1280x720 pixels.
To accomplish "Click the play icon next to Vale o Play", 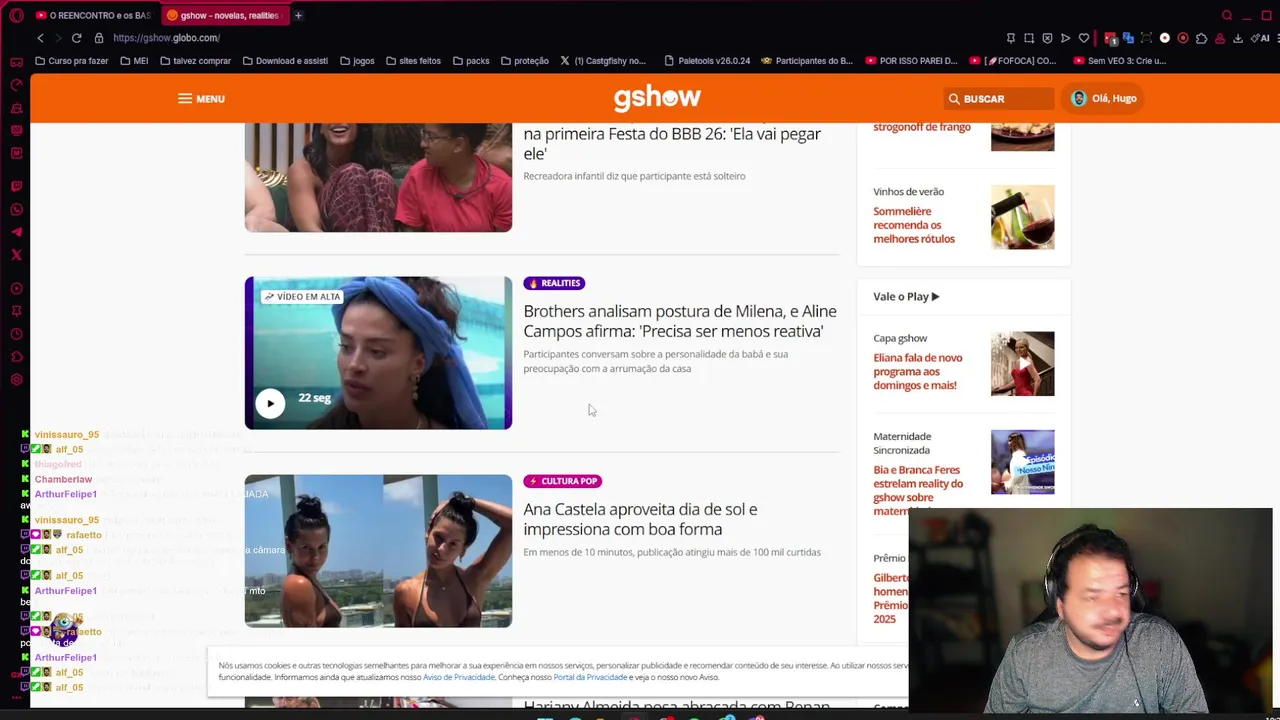I will 935,297.
